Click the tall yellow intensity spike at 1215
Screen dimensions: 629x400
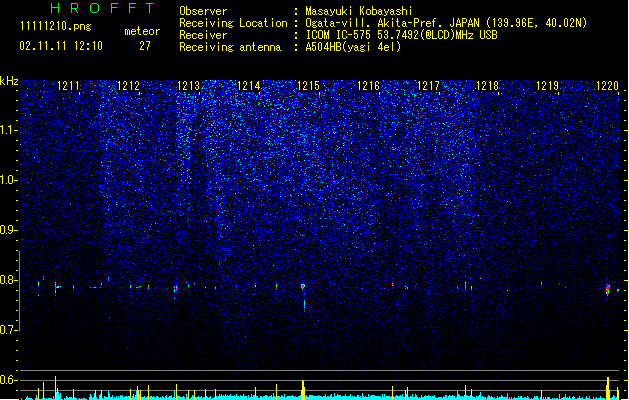click(x=303, y=390)
